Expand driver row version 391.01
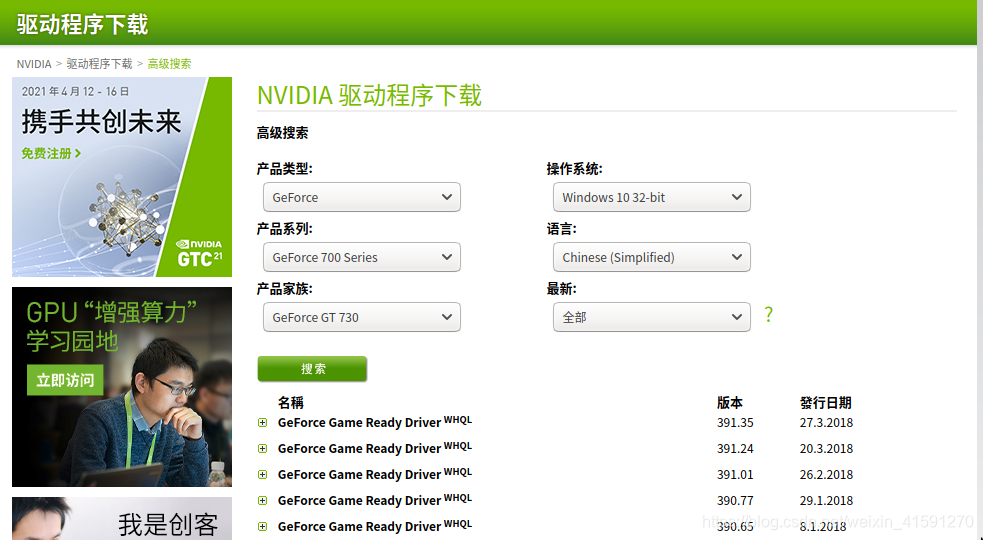Viewport: 983px width, 540px height. click(x=263, y=475)
